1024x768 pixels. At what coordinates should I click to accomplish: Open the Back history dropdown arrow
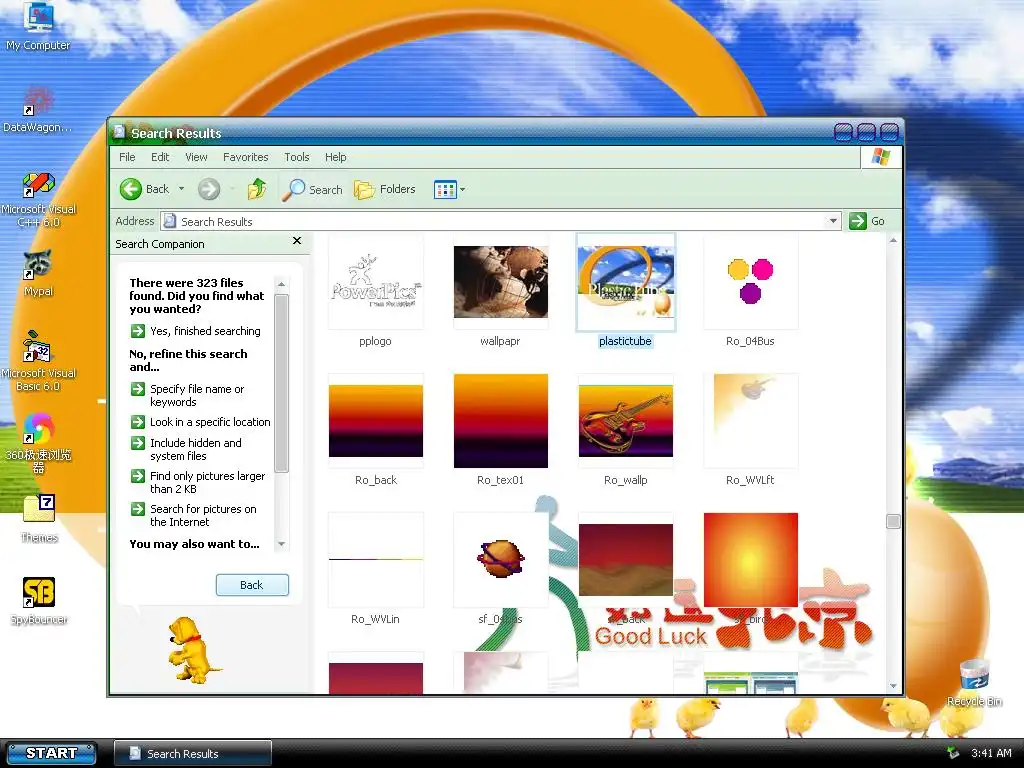(x=182, y=189)
